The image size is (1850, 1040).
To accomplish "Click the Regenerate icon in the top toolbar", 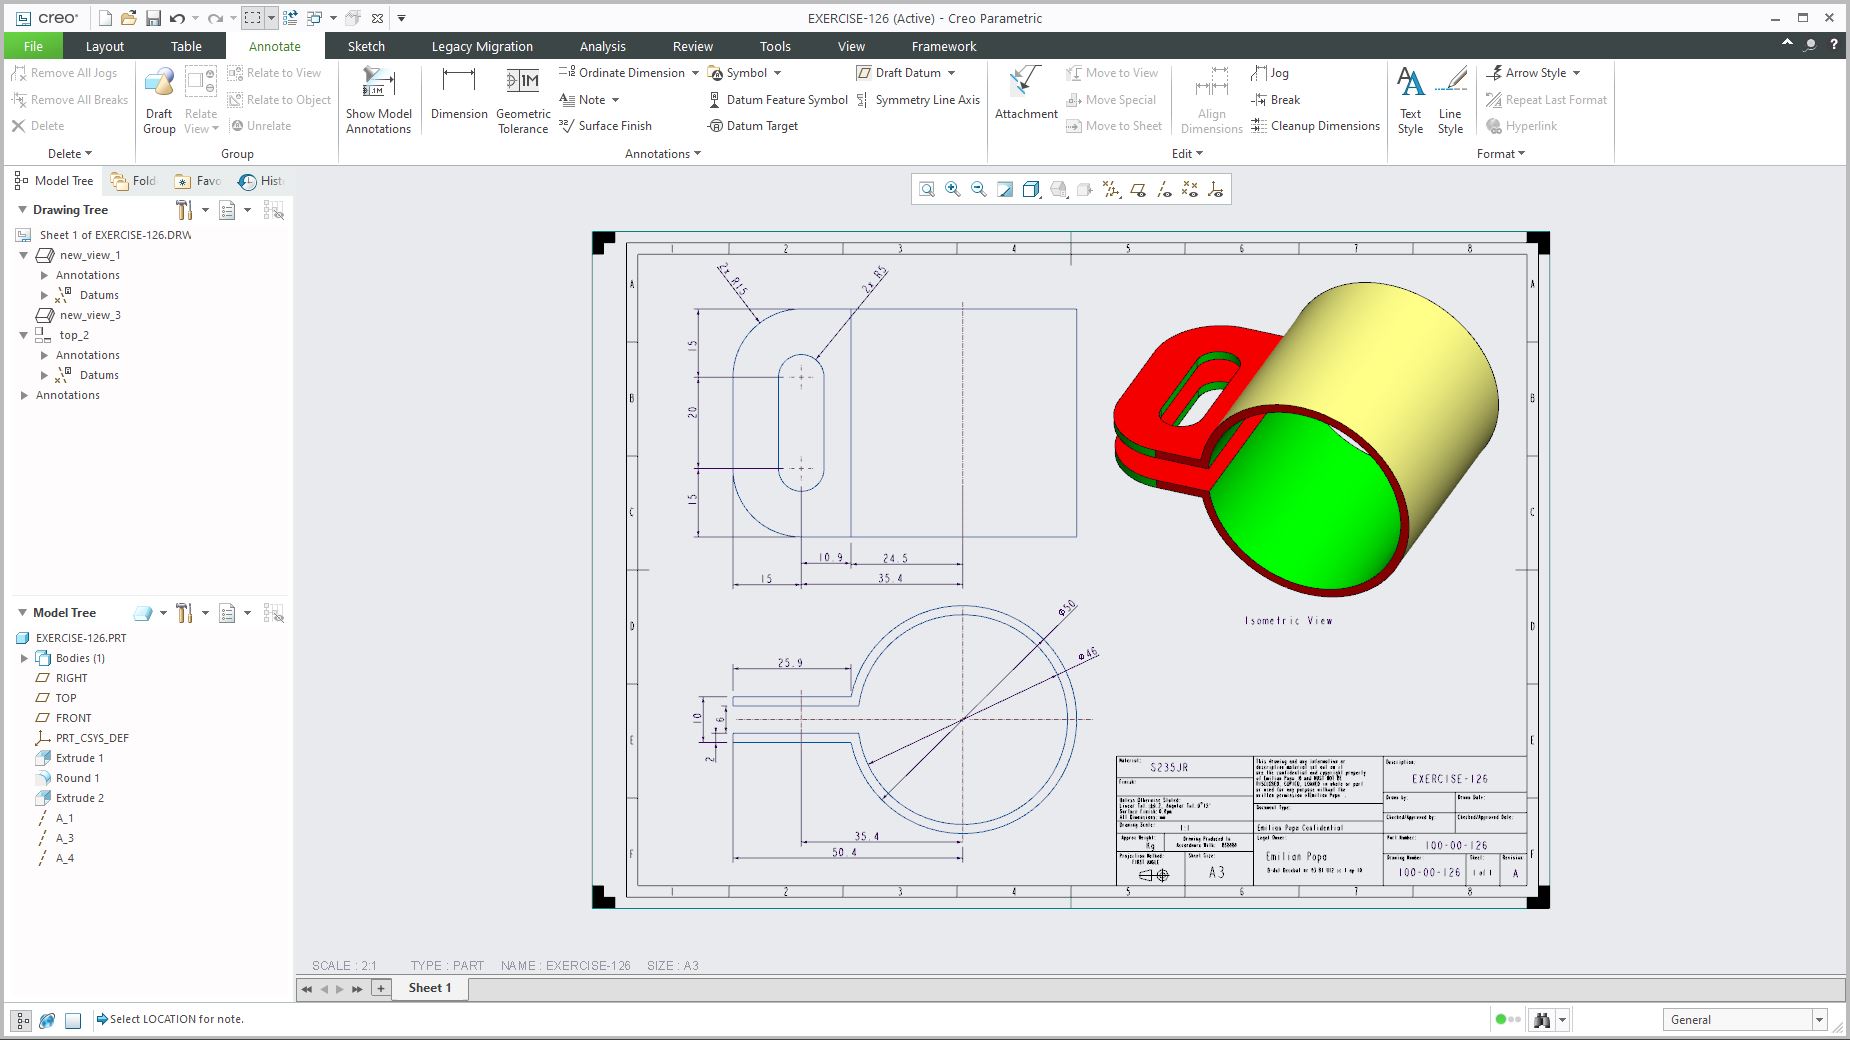I will pos(290,18).
